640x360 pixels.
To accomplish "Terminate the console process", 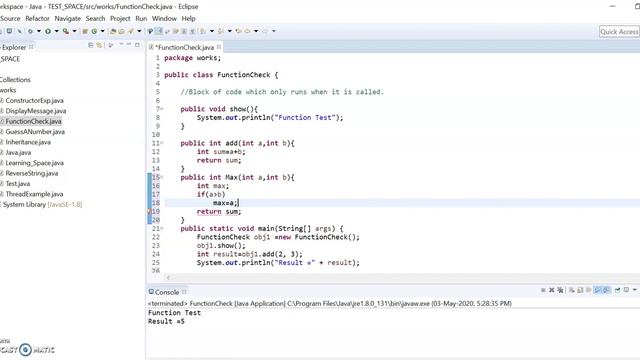I will (x=543, y=290).
